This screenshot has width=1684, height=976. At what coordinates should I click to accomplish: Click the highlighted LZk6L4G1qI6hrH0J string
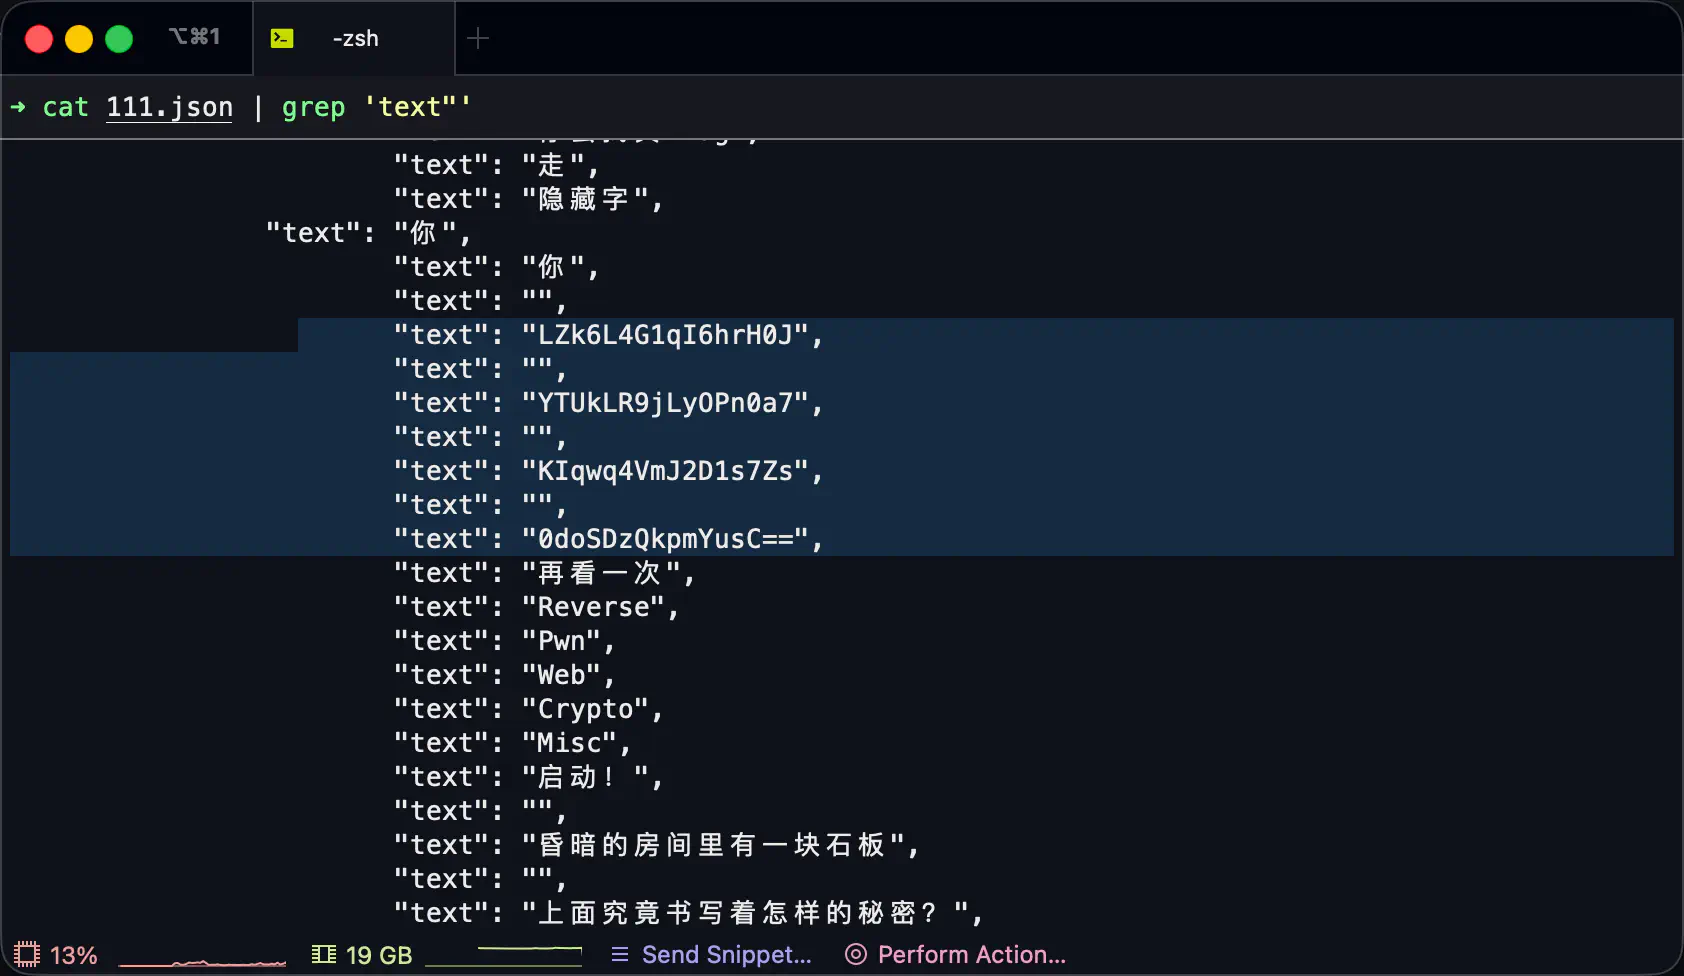pos(665,335)
